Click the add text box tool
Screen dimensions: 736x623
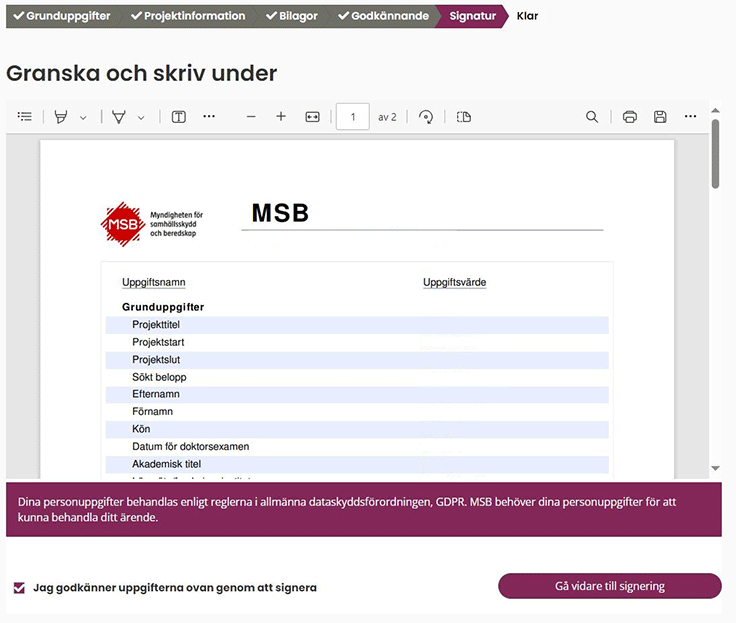pos(178,117)
